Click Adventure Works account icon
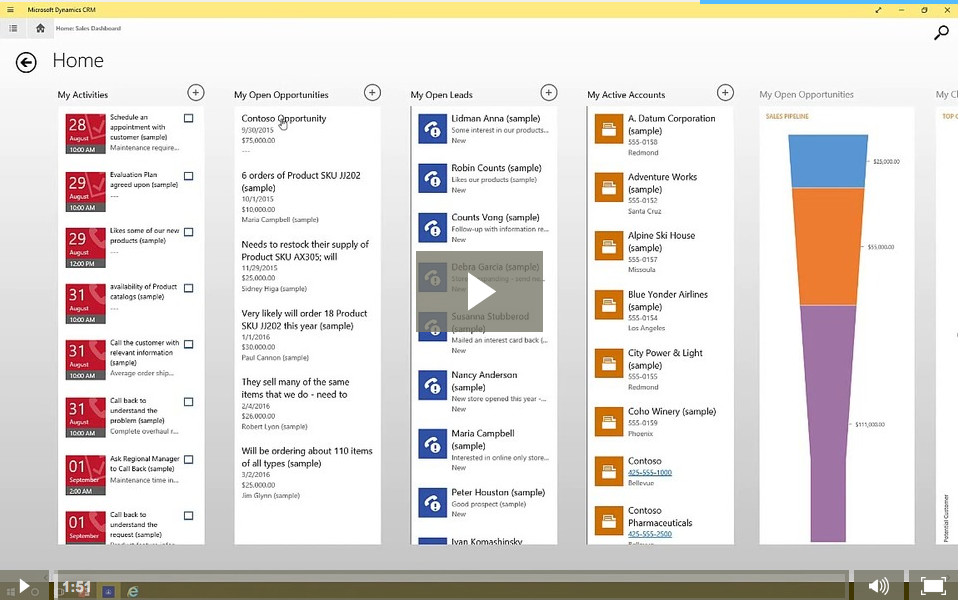The height and width of the screenshot is (600, 958). [609, 188]
